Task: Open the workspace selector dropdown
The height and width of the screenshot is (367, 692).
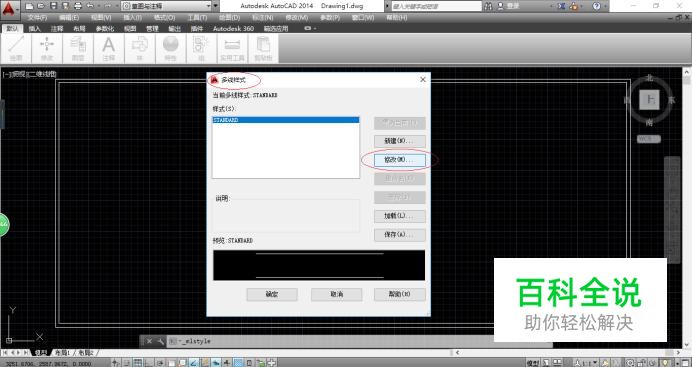Action: (166, 6)
